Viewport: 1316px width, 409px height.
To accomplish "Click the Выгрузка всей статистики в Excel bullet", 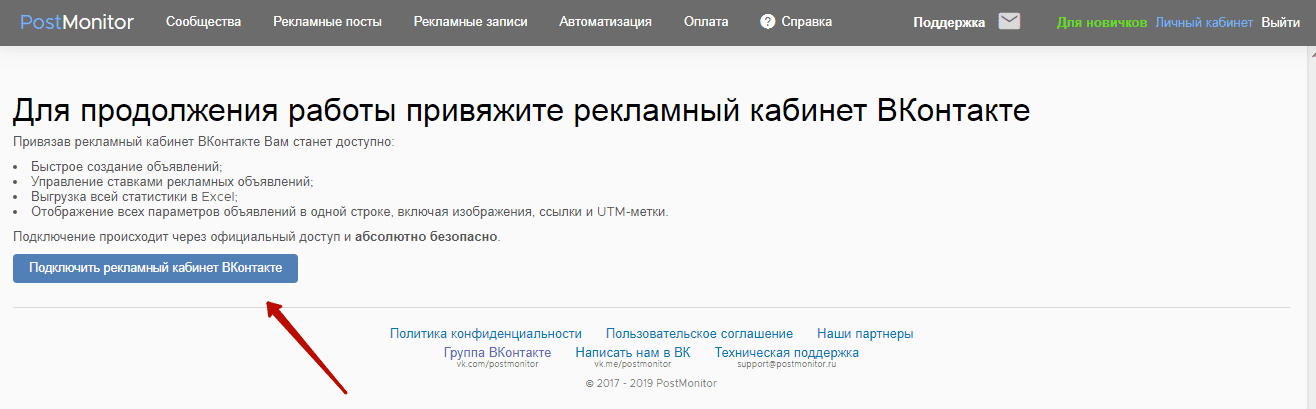I will (x=134, y=197).
